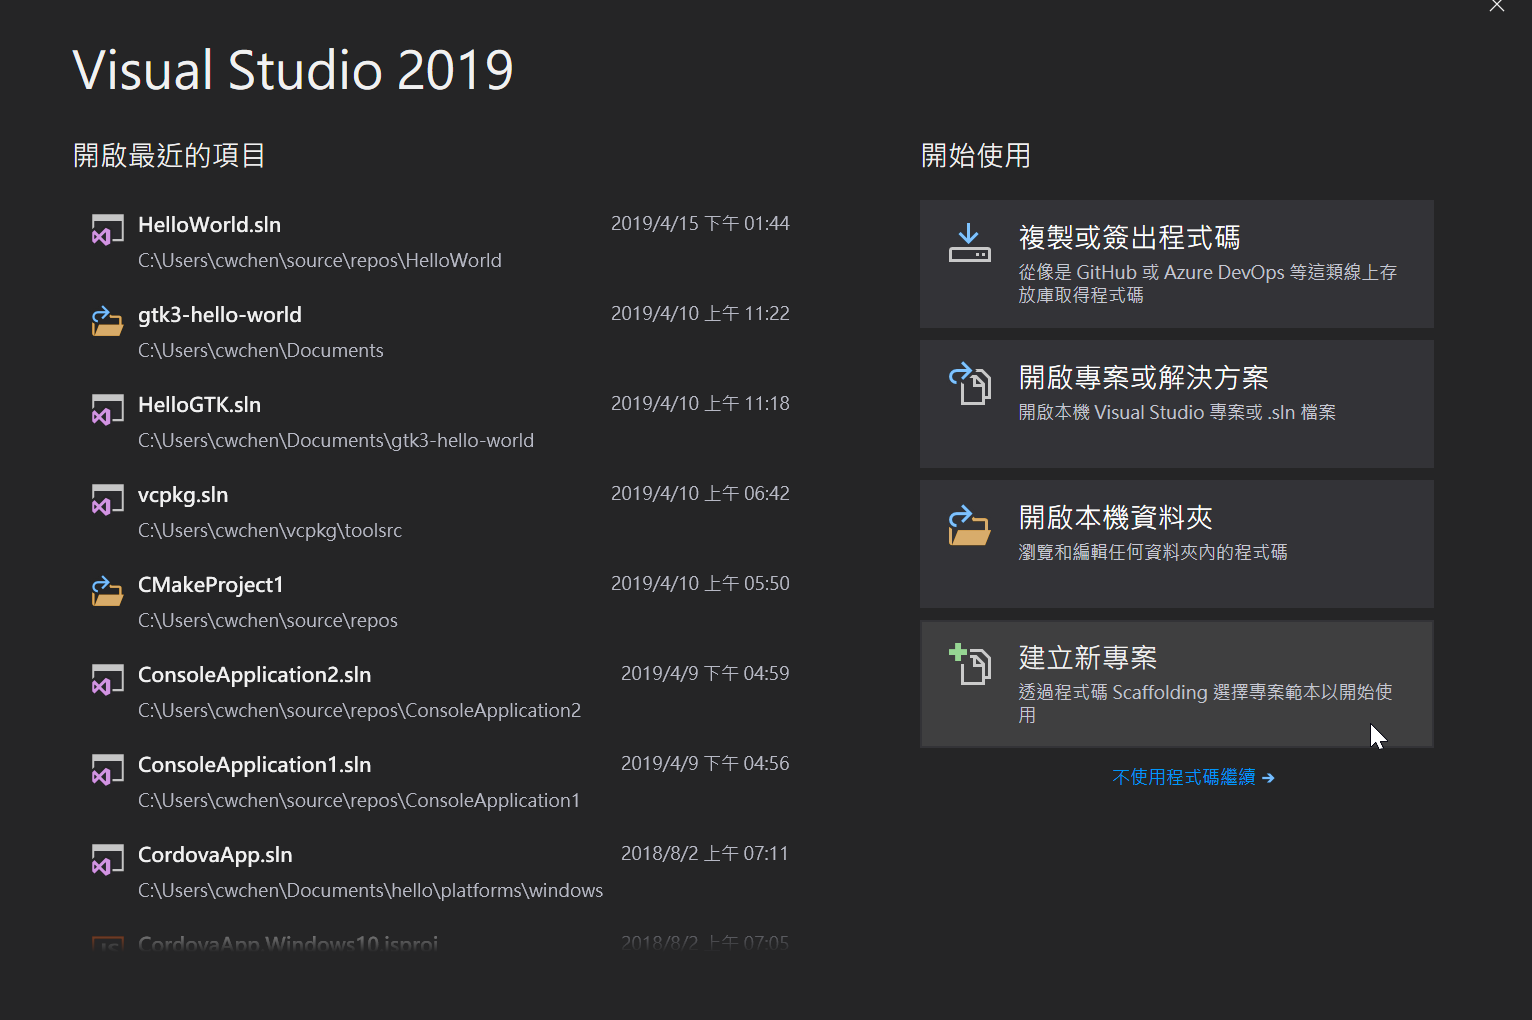Image resolution: width=1532 pixels, height=1020 pixels.
Task: Click the ConsoleApplication2.sln solution icon
Action: (x=107, y=680)
